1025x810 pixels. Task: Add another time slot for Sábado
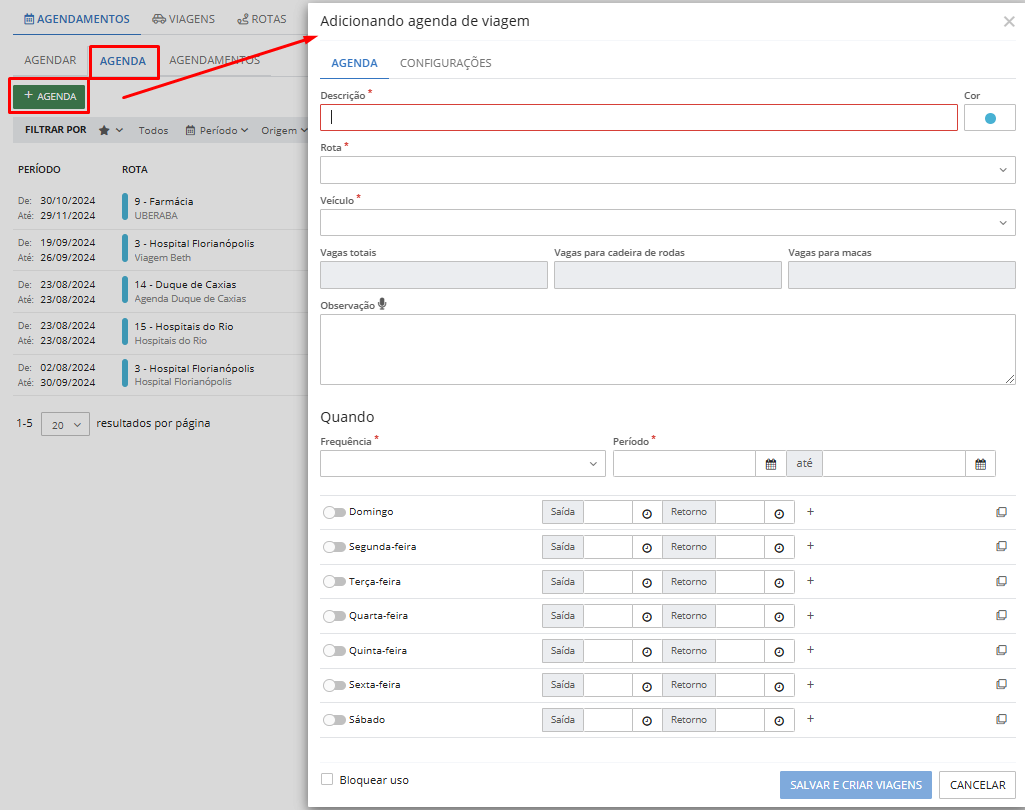tap(811, 718)
